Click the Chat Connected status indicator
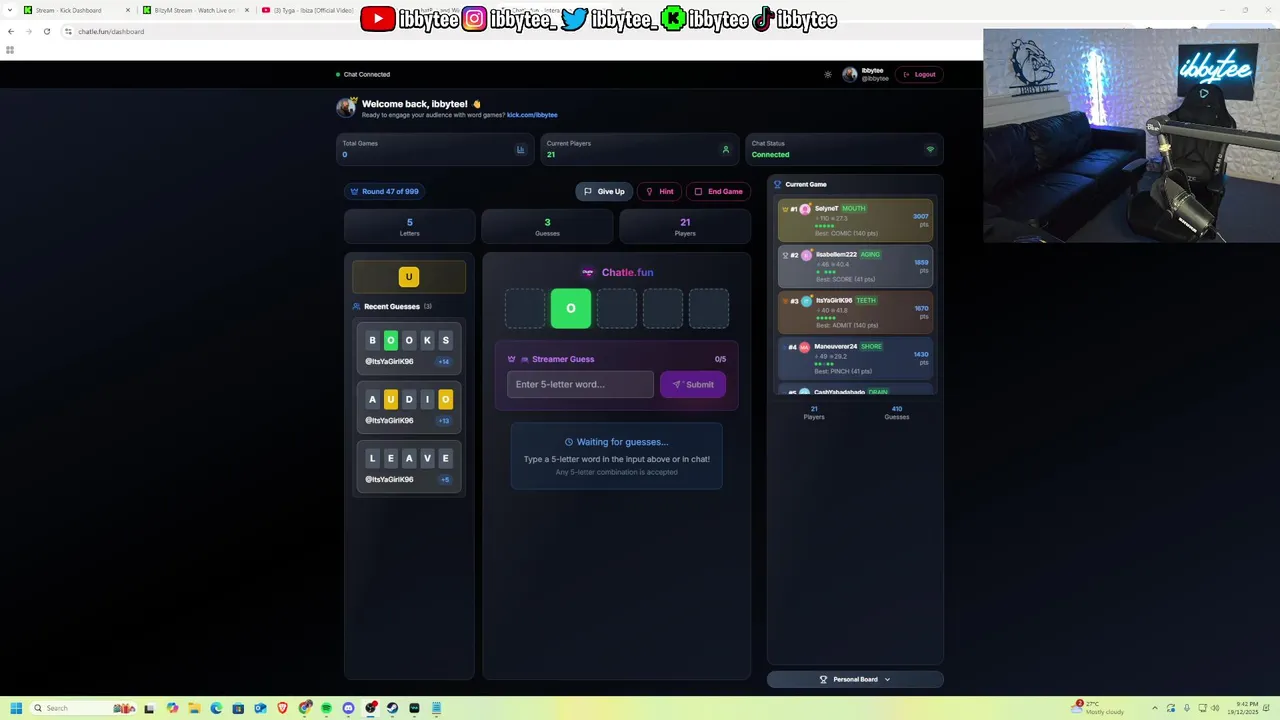This screenshot has width=1280, height=720. (x=363, y=74)
